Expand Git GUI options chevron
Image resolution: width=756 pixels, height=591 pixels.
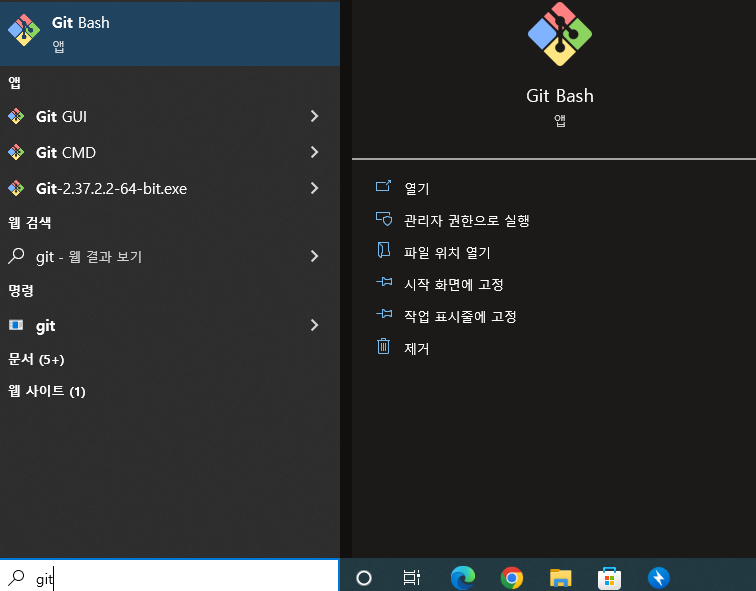[x=314, y=116]
